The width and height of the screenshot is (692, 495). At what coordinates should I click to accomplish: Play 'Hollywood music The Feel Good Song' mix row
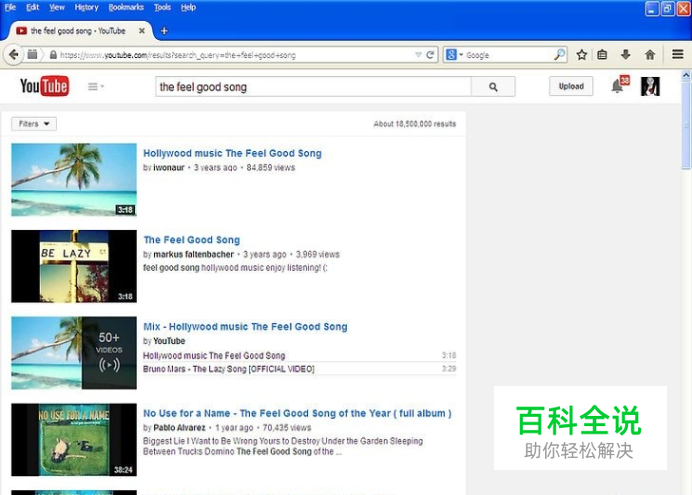coord(299,355)
